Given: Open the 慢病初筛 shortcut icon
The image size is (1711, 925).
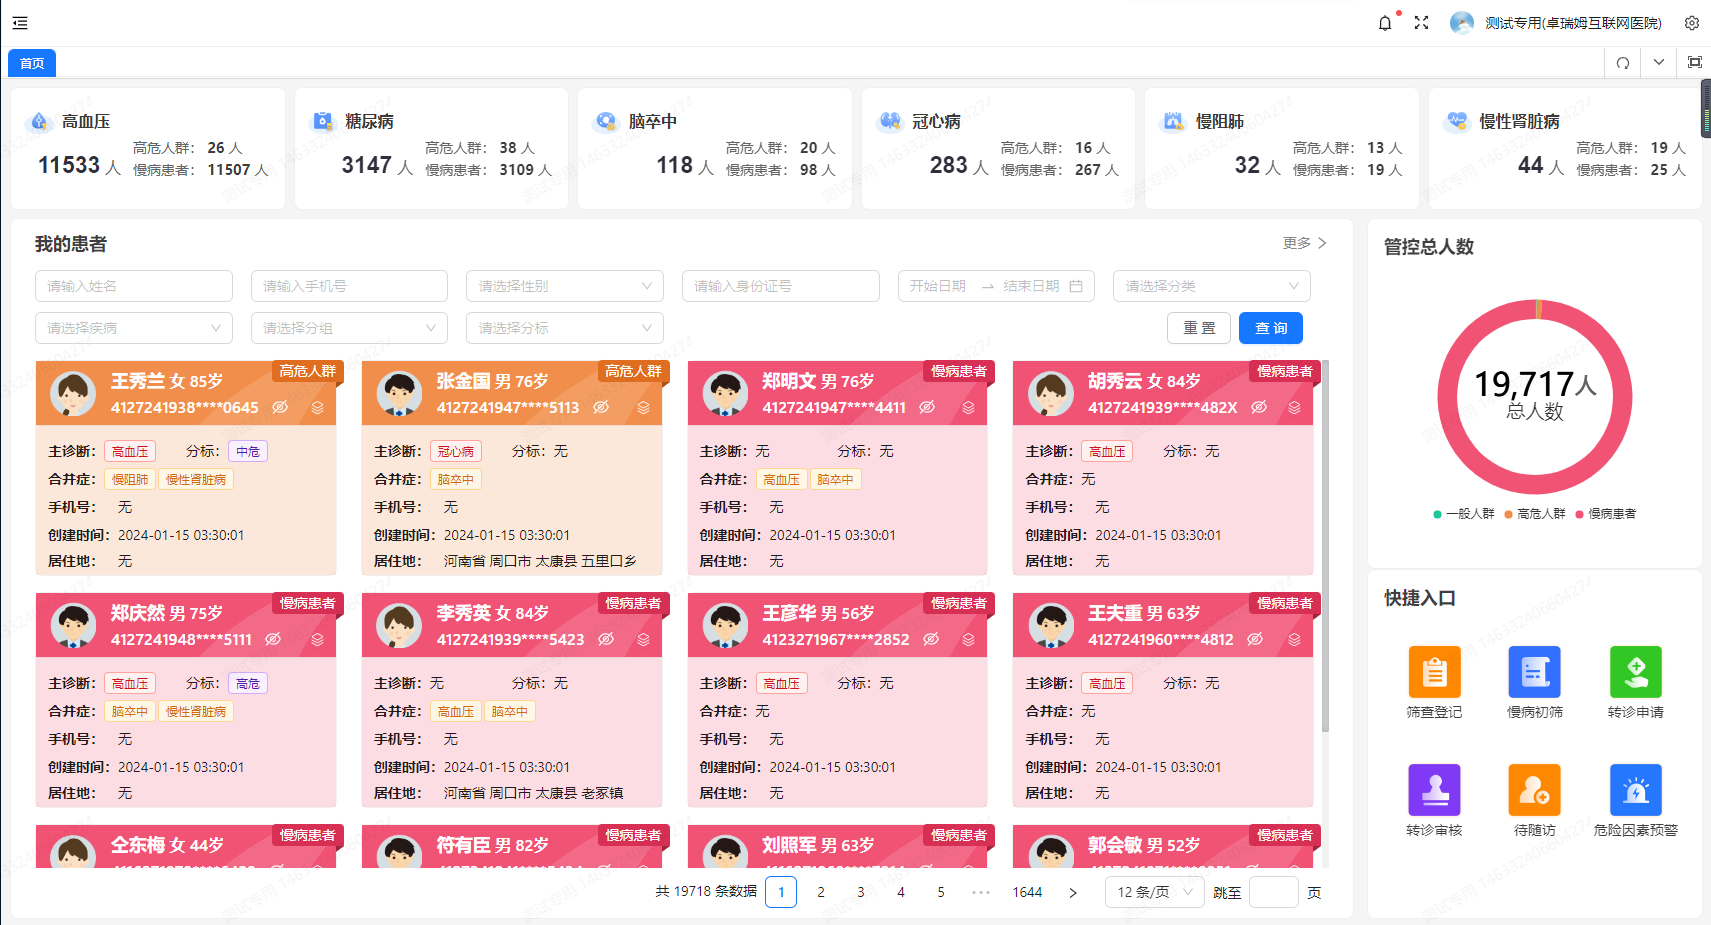Looking at the screenshot, I should tap(1535, 672).
